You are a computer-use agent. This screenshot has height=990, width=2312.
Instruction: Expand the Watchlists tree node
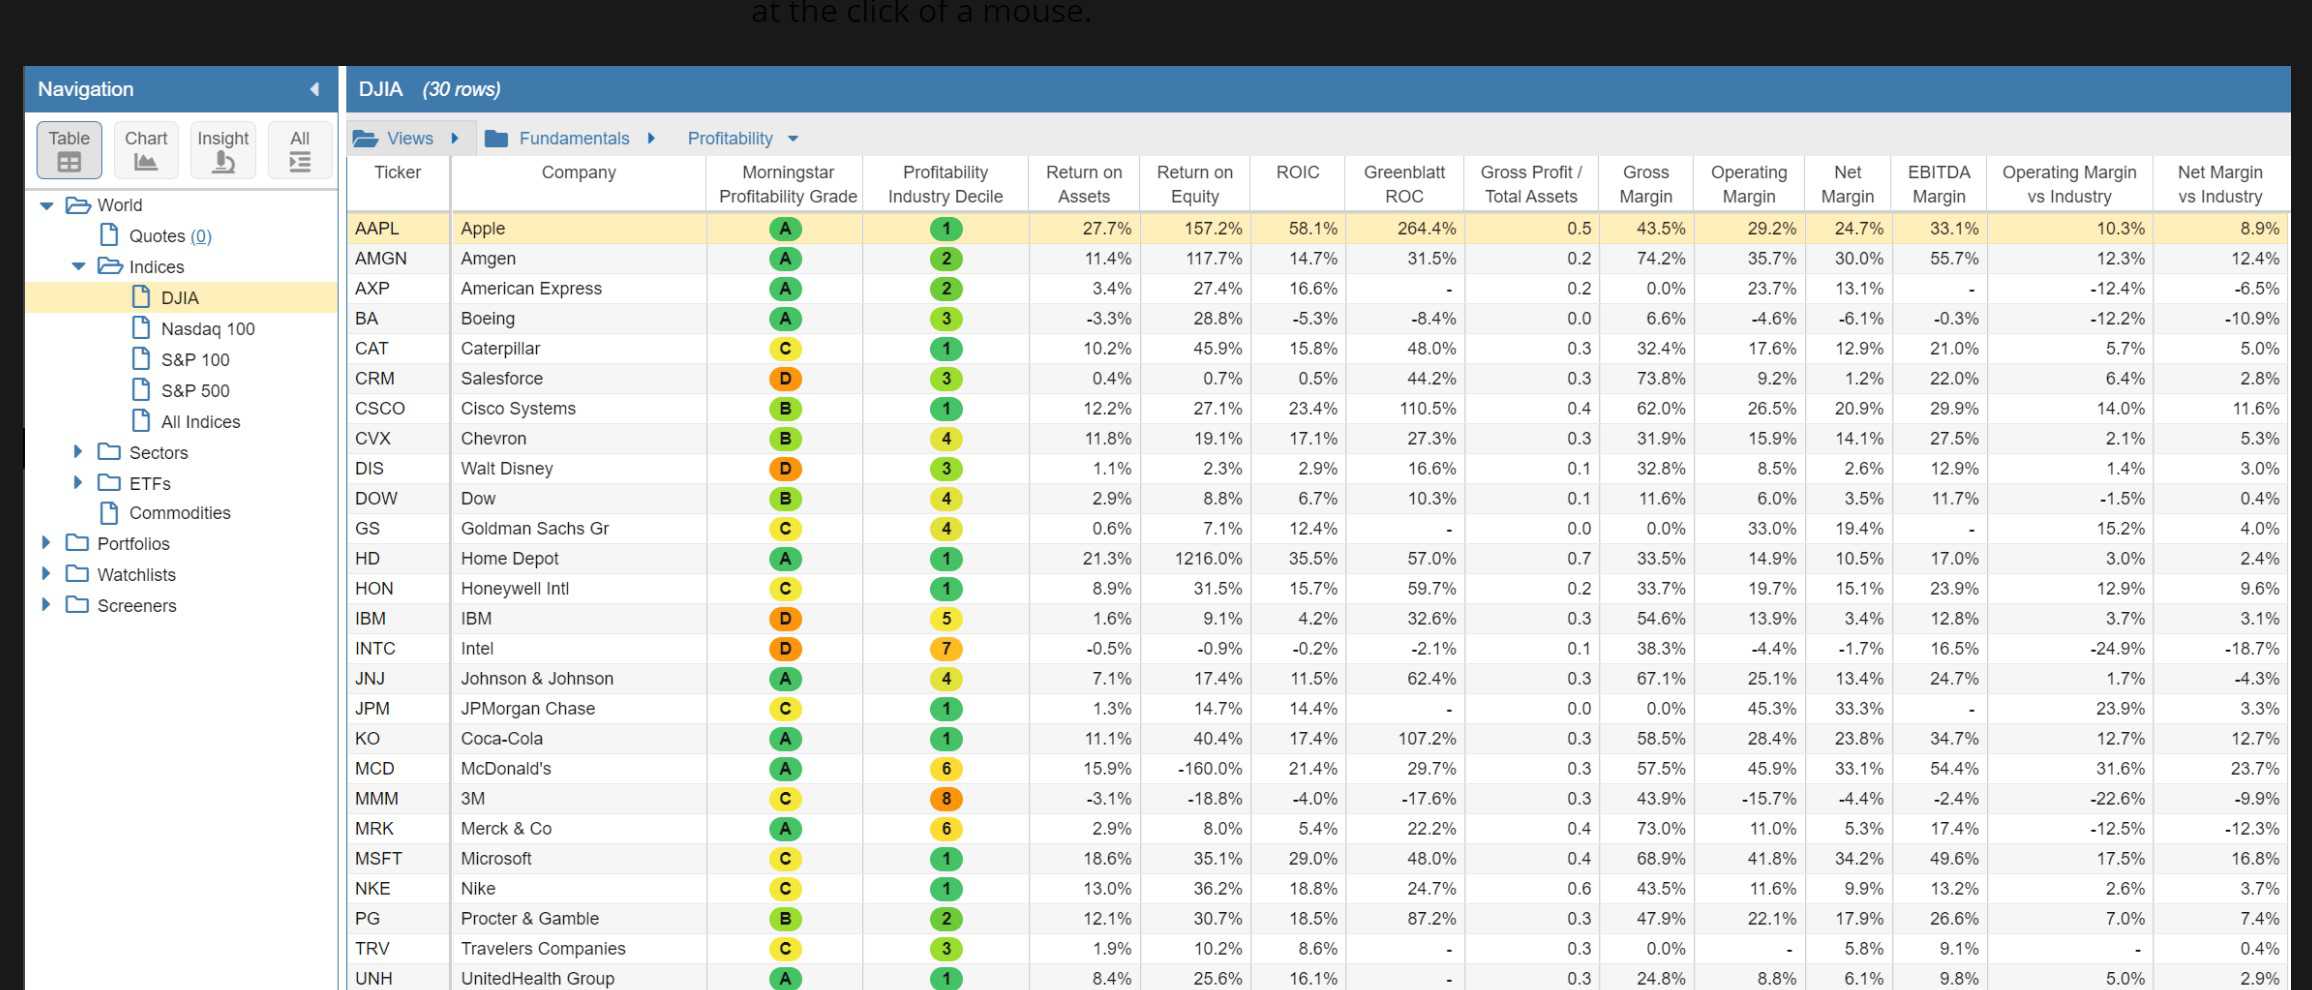tap(46, 574)
